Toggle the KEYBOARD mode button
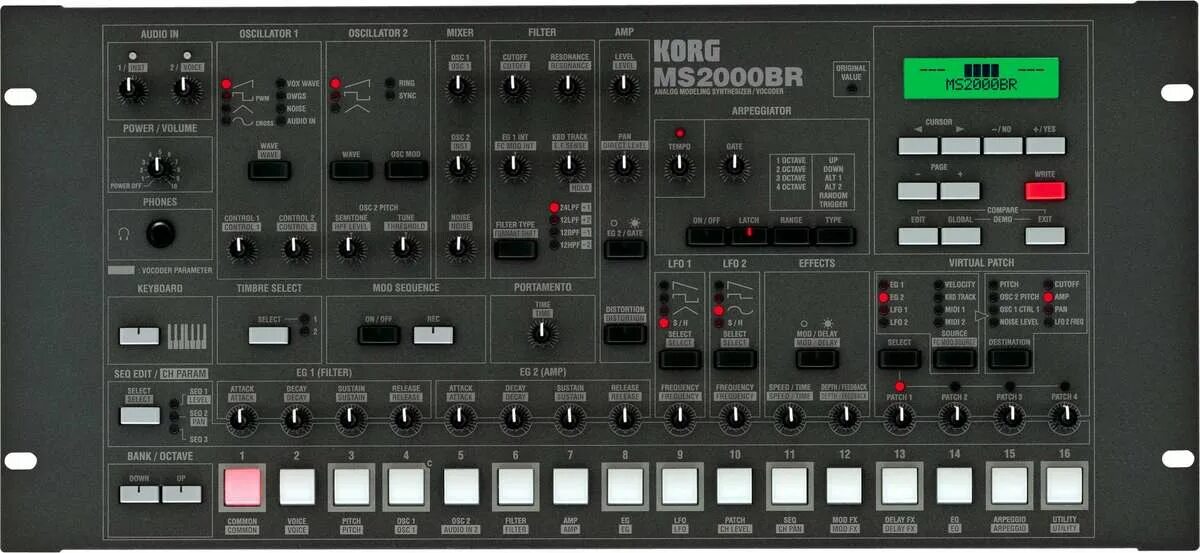 [x=139, y=335]
